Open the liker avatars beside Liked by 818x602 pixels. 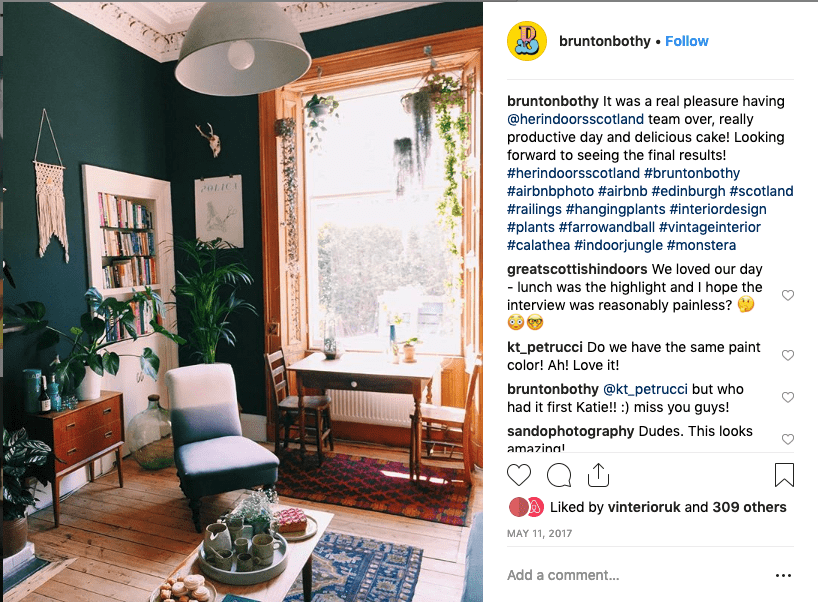[x=526, y=507]
